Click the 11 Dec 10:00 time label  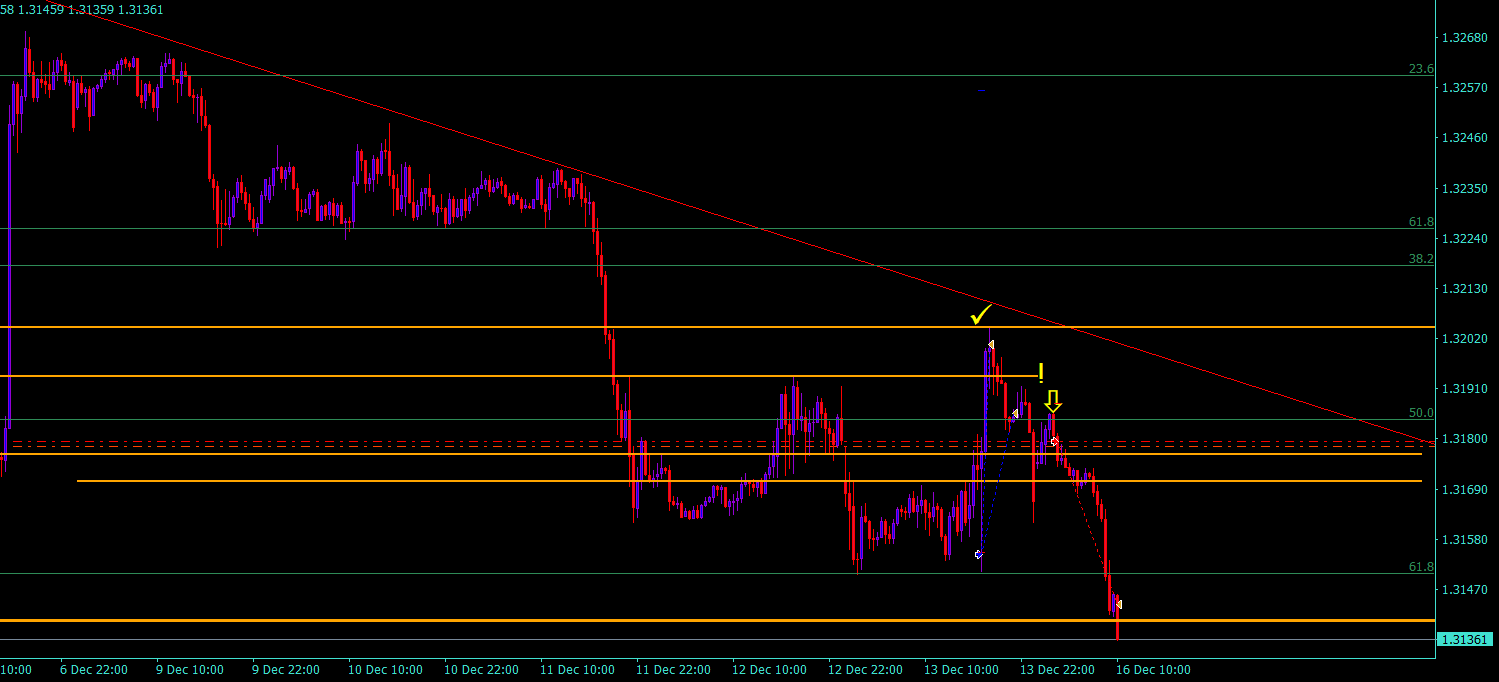577,669
